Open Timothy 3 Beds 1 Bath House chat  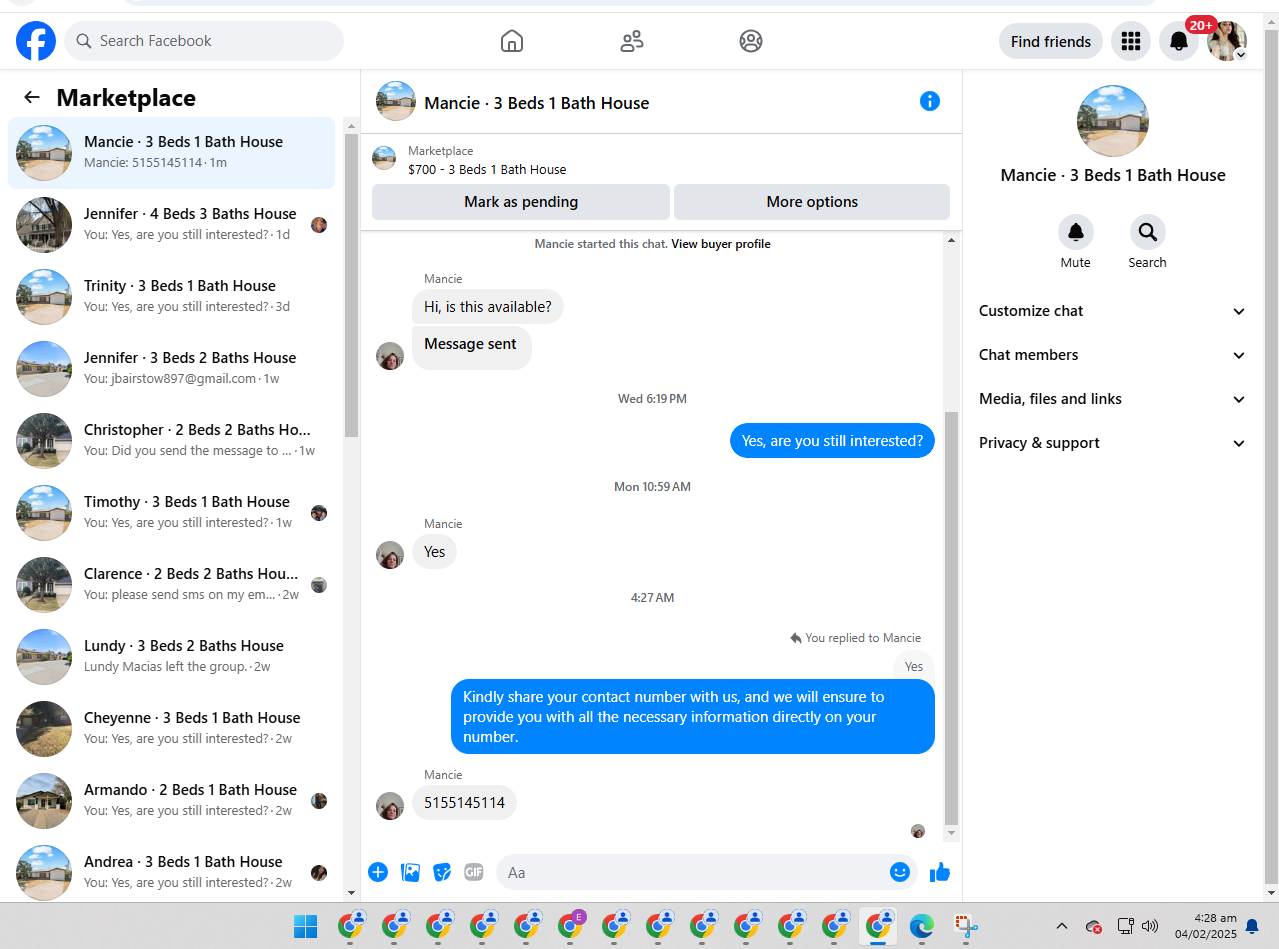click(172, 513)
